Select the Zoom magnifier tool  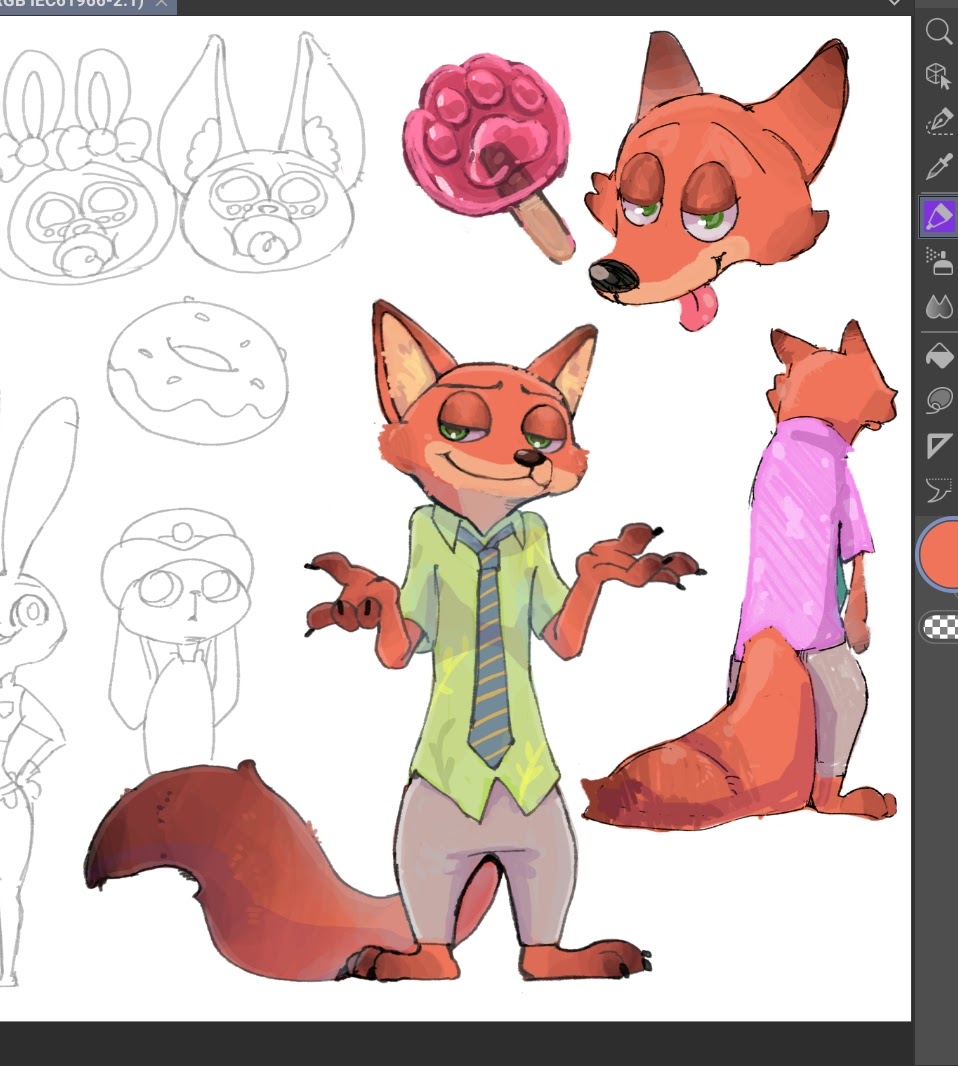[x=939, y=31]
